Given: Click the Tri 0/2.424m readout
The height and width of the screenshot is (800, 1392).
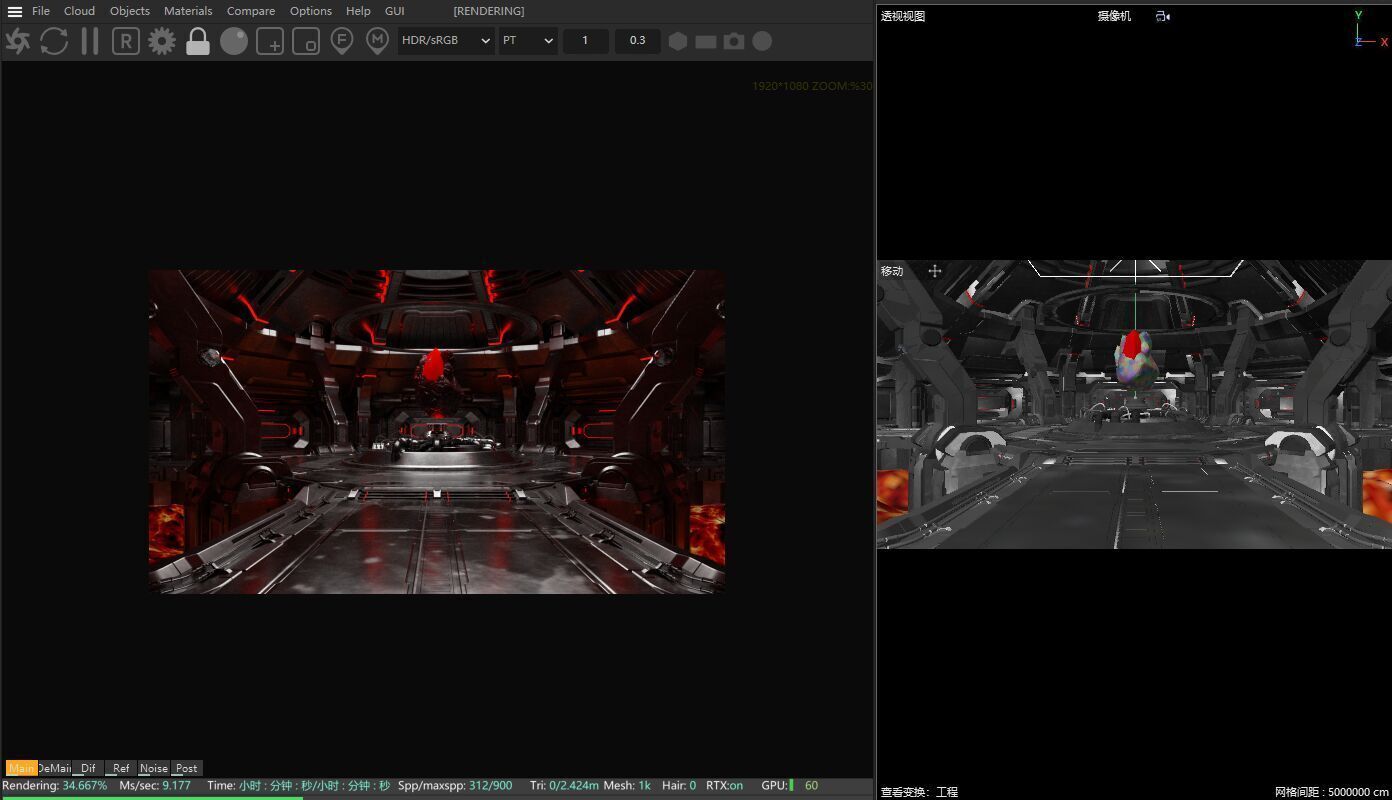Looking at the screenshot, I should (x=564, y=785).
